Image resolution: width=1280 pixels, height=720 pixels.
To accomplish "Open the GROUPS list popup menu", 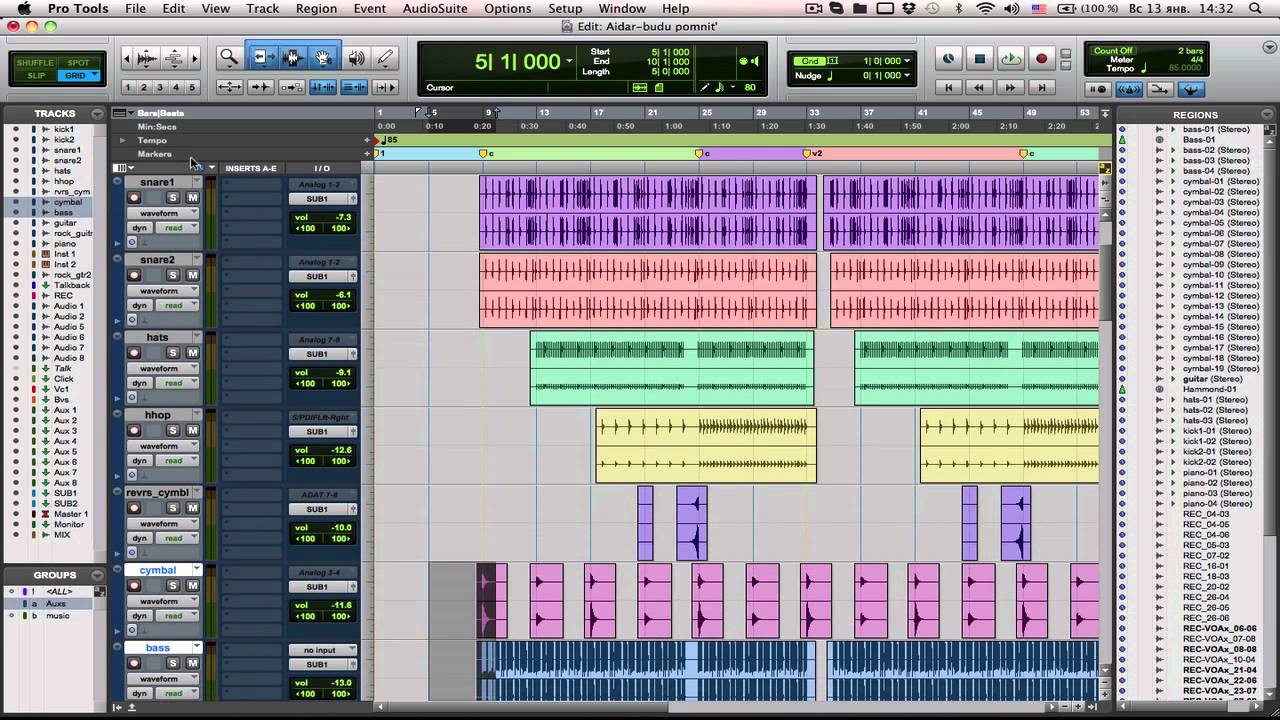I will click(97, 575).
